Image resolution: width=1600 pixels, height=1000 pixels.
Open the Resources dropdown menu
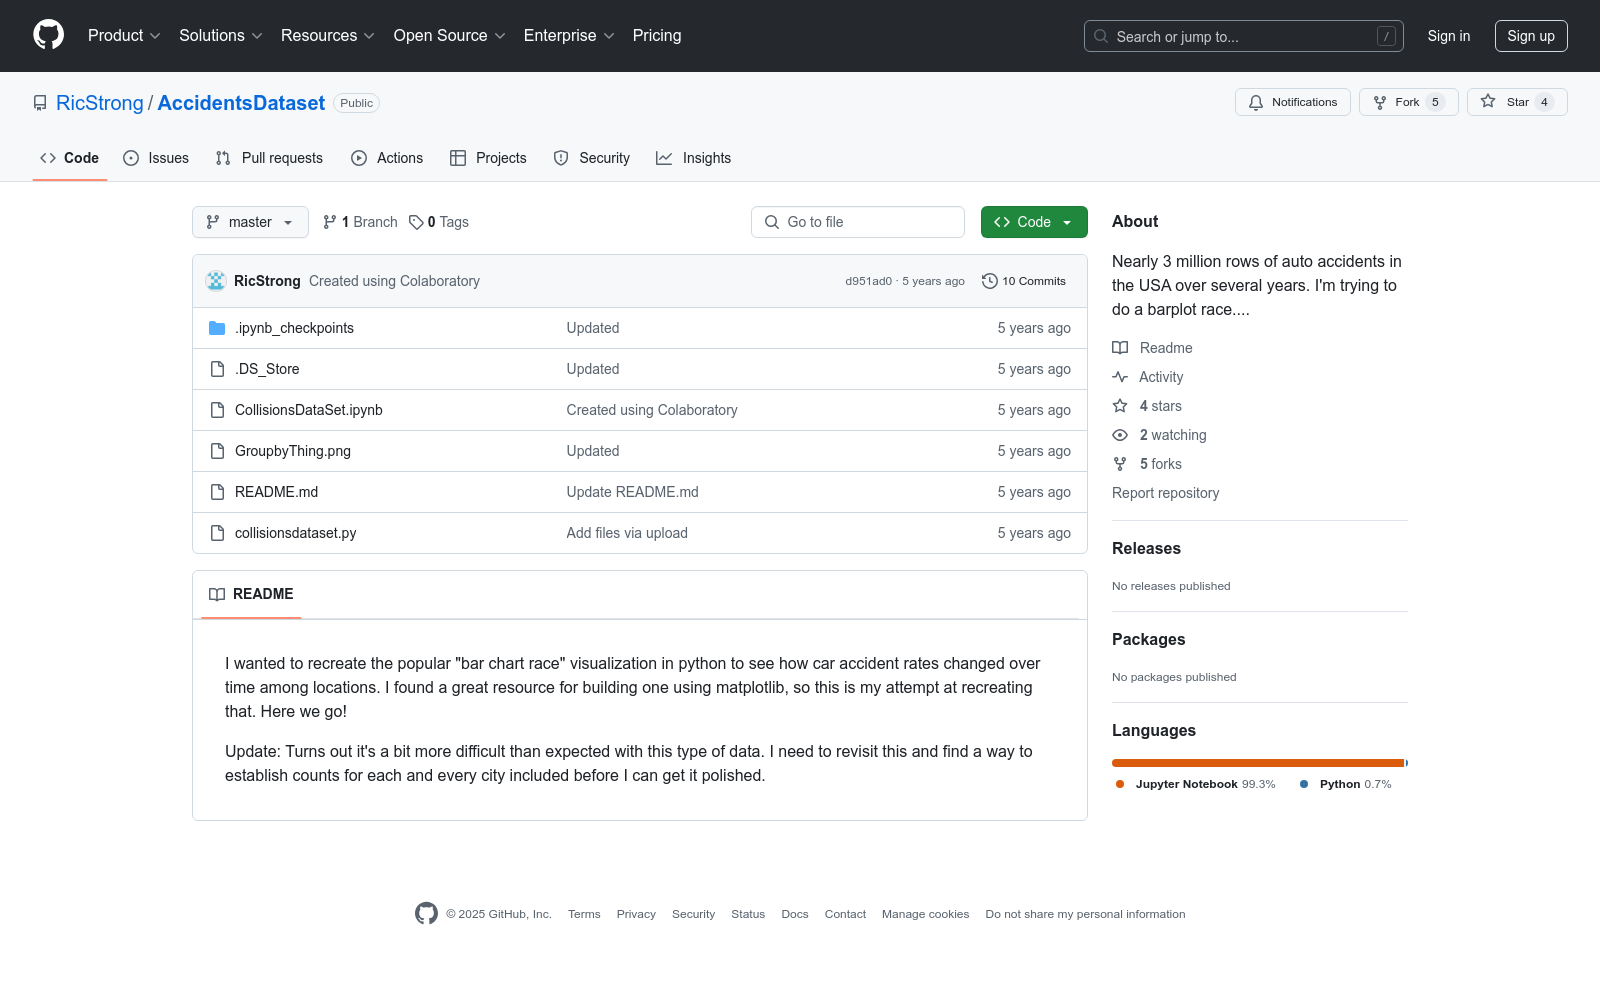pyautogui.click(x=328, y=36)
